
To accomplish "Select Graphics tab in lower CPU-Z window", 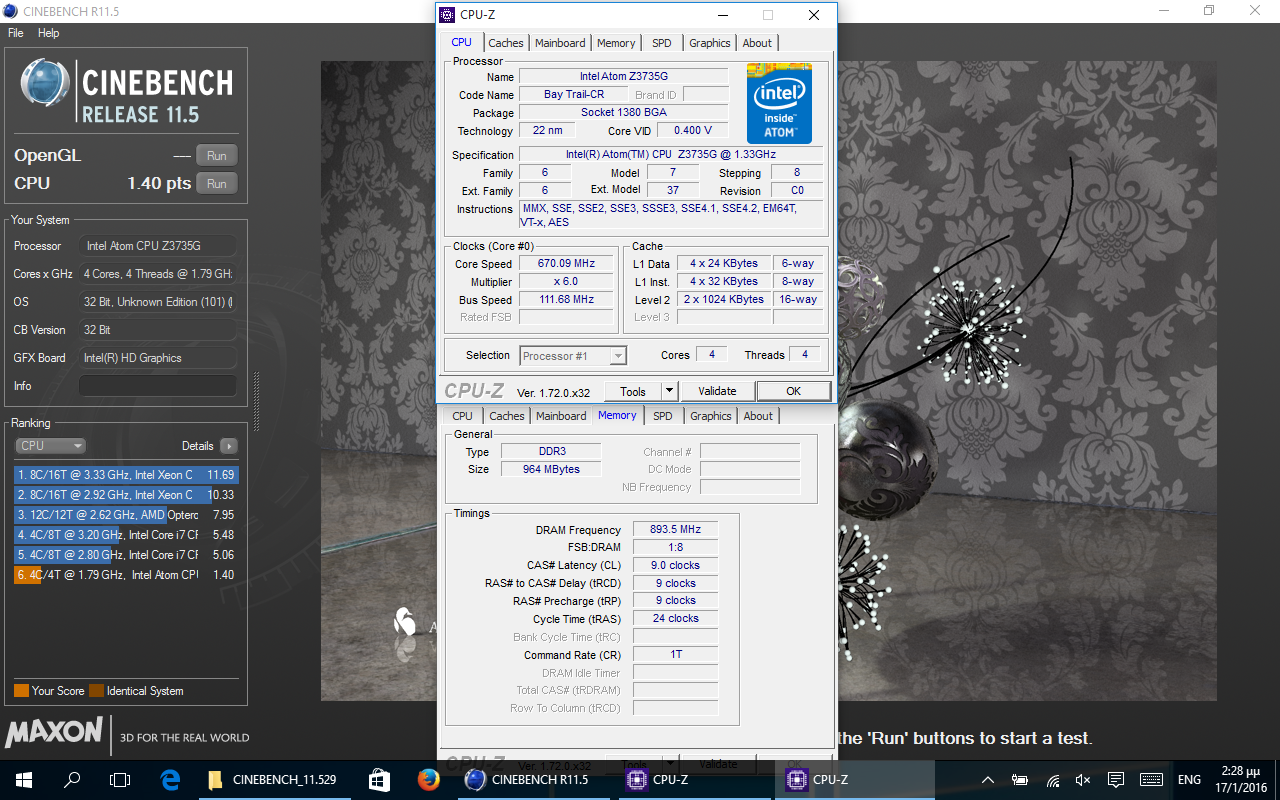I will (x=711, y=416).
